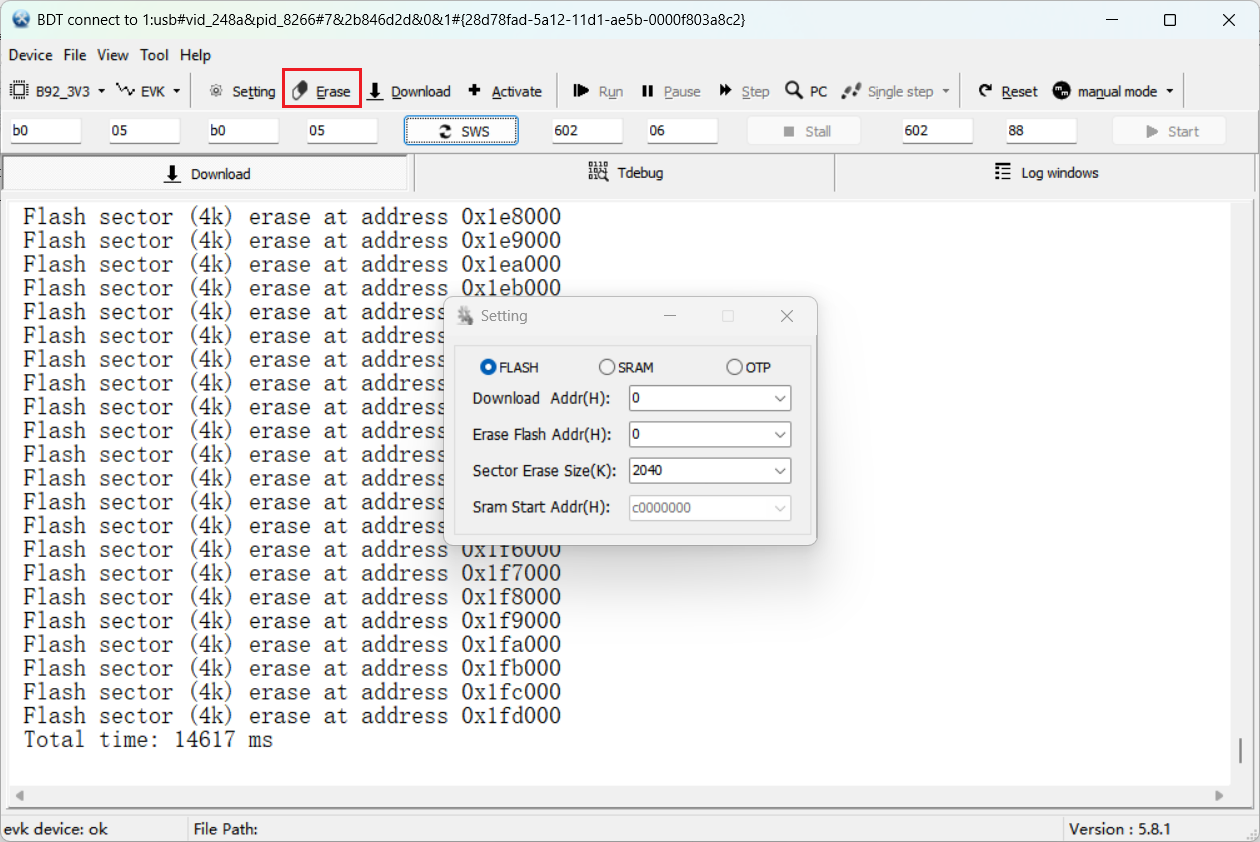Open the Device menu
The width and height of the screenshot is (1260, 842).
click(30, 55)
